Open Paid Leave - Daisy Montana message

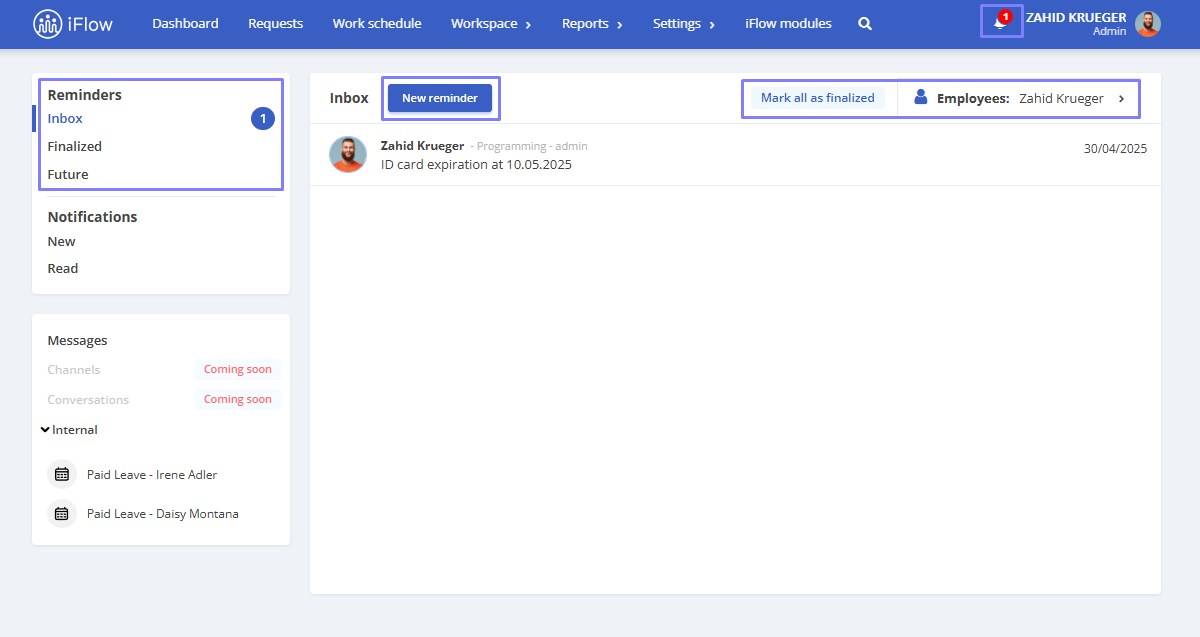tap(163, 514)
